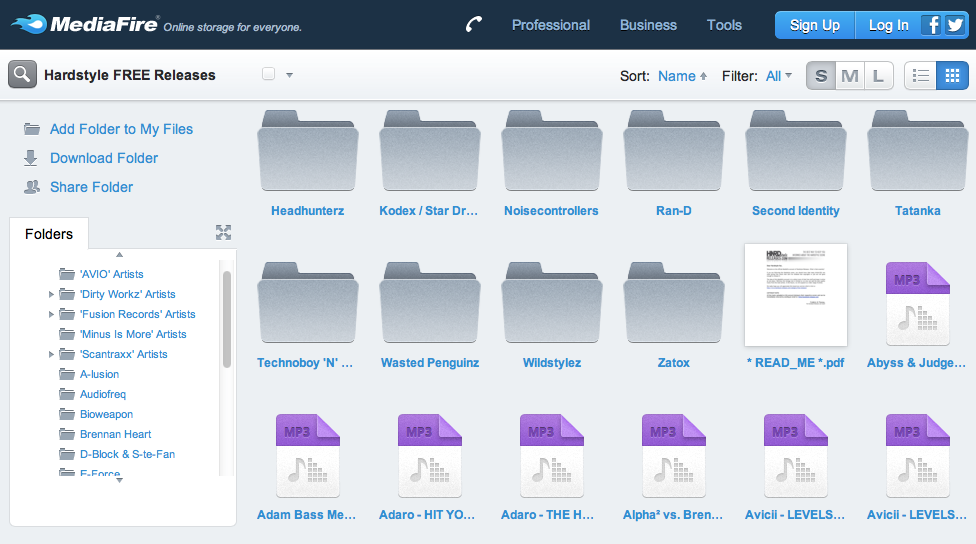976x544 pixels.
Task: Click the folder tree scroll-down arrow
Action: [x=120, y=480]
